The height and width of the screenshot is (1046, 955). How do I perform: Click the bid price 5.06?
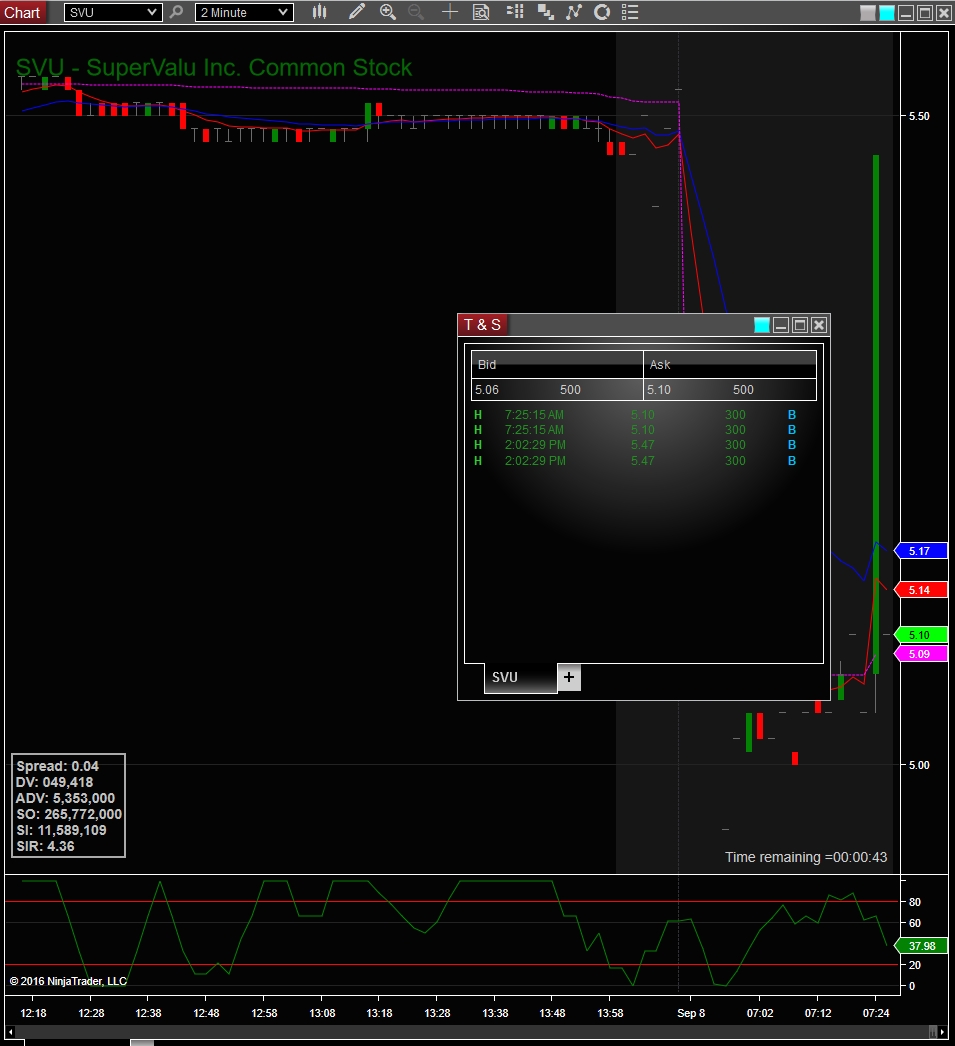tap(487, 390)
